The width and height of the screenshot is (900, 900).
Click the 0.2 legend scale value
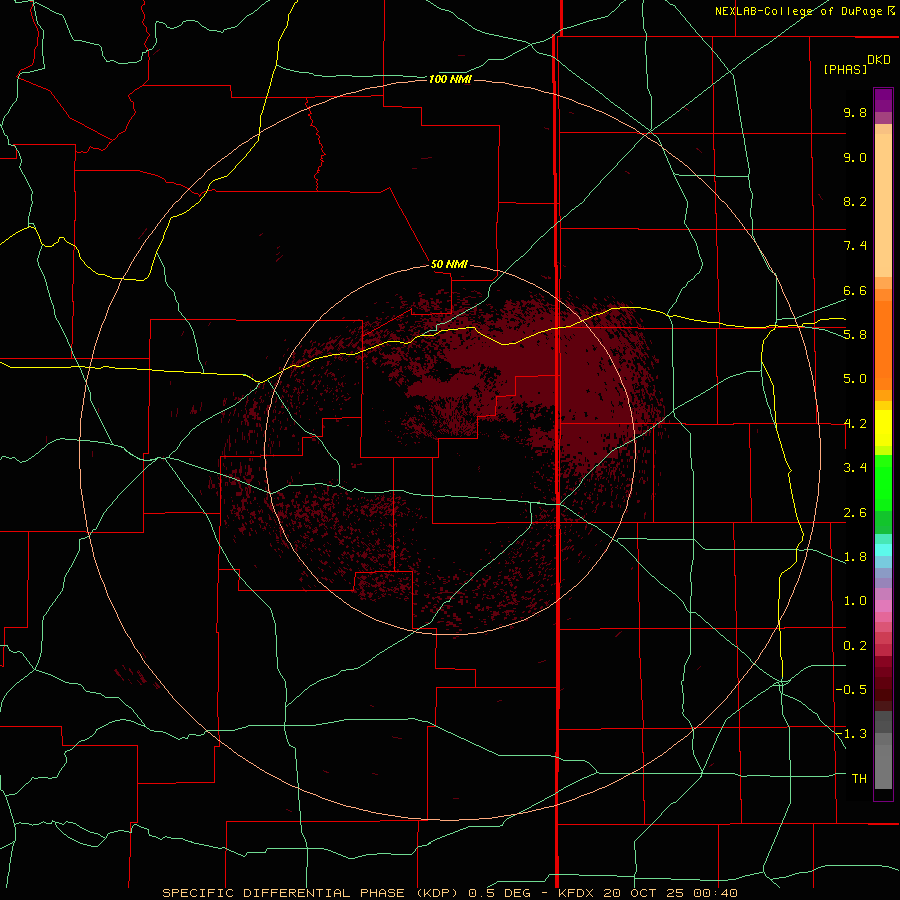coord(855,646)
